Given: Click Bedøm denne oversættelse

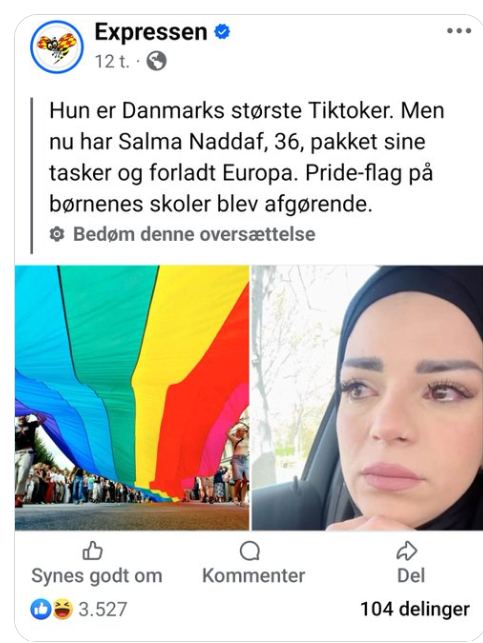Looking at the screenshot, I should (194, 234).
